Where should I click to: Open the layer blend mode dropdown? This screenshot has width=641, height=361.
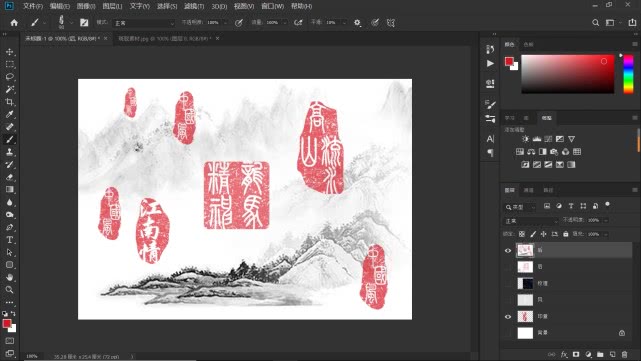(531, 221)
